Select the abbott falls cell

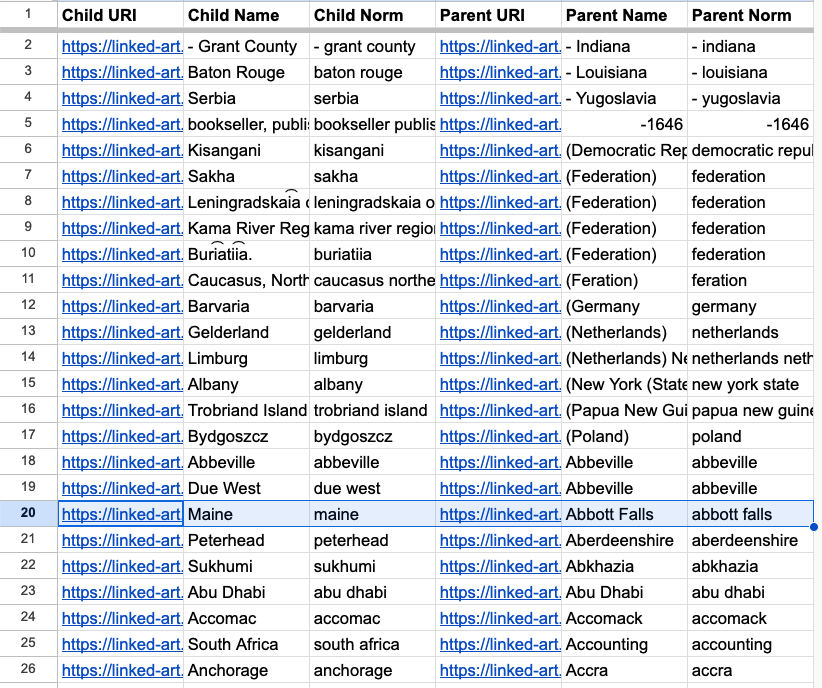pos(750,514)
